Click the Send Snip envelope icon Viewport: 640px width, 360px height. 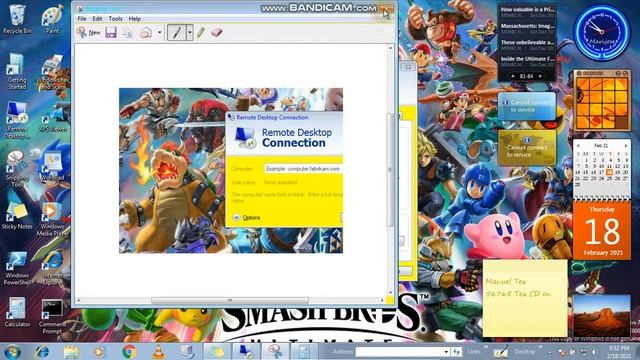point(146,33)
